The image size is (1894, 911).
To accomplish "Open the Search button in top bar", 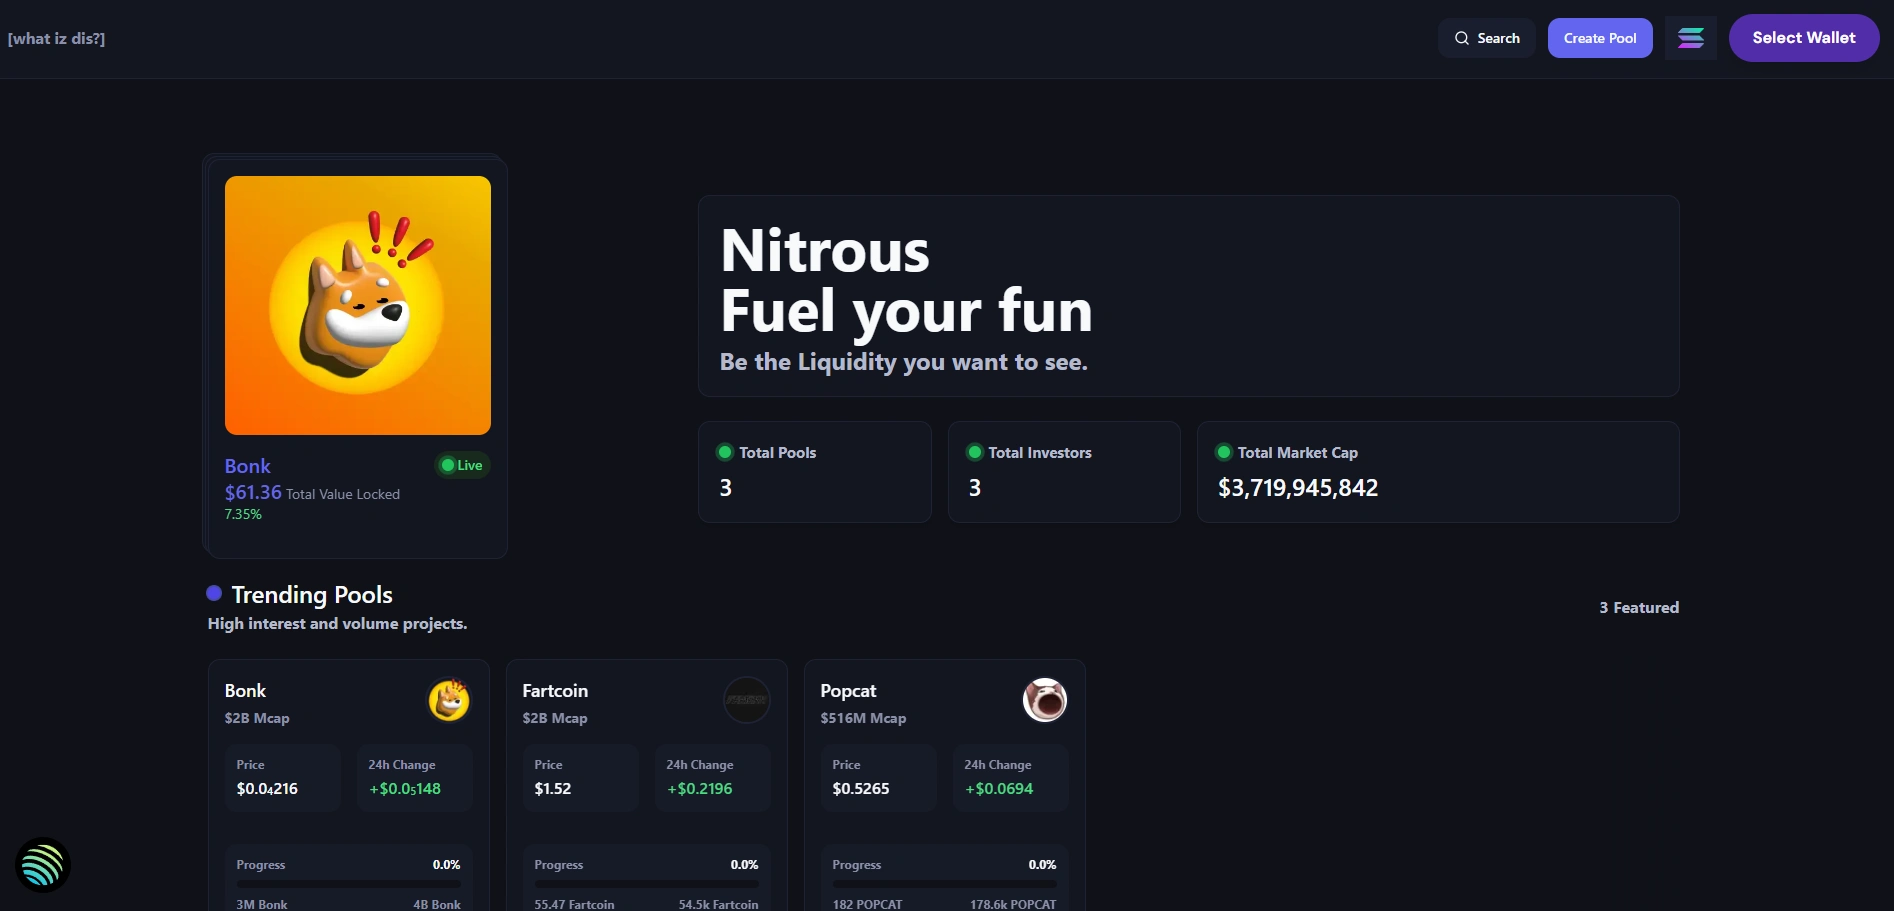I will point(1487,38).
